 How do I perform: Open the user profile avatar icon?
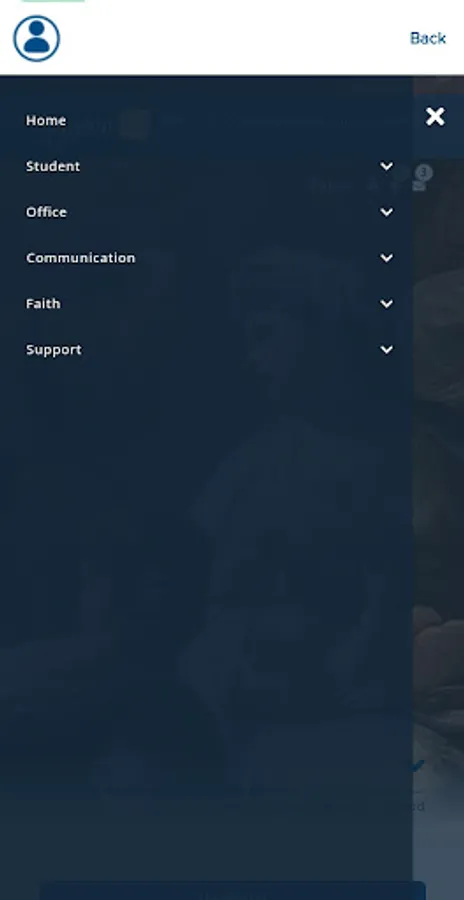click(x=37, y=38)
